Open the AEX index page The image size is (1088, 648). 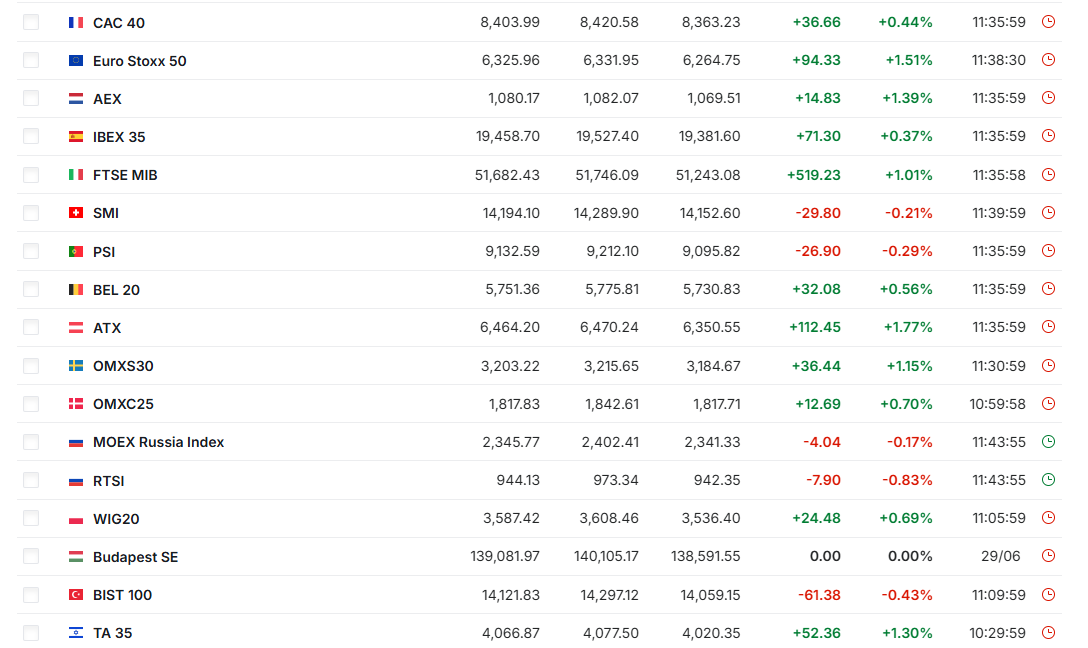108,99
